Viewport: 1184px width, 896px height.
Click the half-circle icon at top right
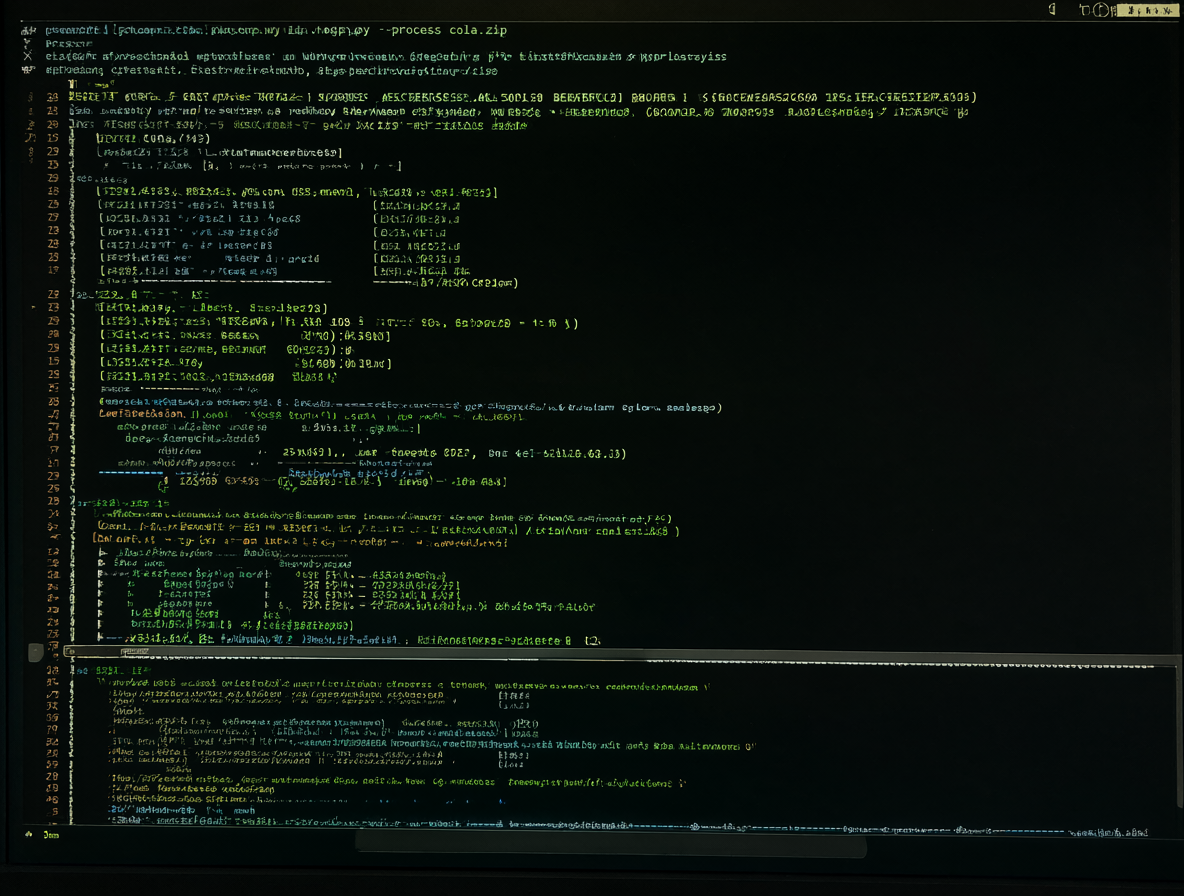pyautogui.click(x=1053, y=9)
